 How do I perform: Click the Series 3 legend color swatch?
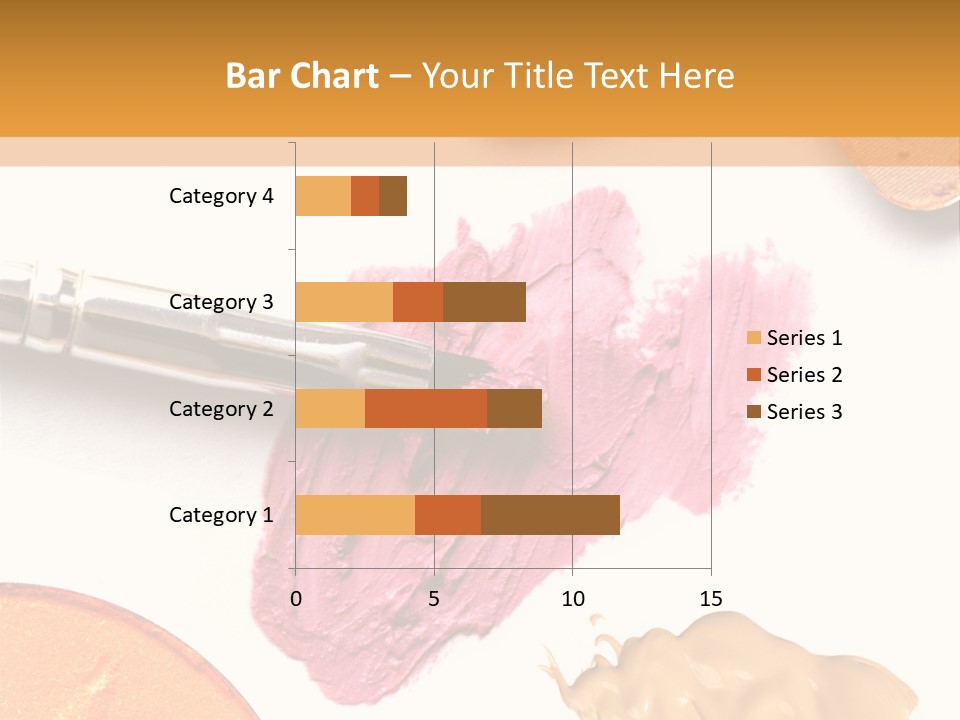[x=753, y=412]
